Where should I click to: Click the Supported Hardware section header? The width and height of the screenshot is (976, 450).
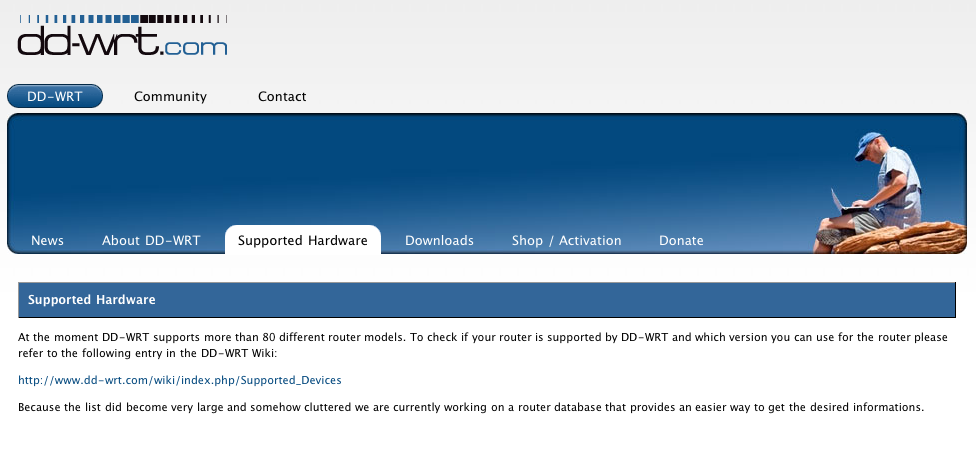(487, 299)
